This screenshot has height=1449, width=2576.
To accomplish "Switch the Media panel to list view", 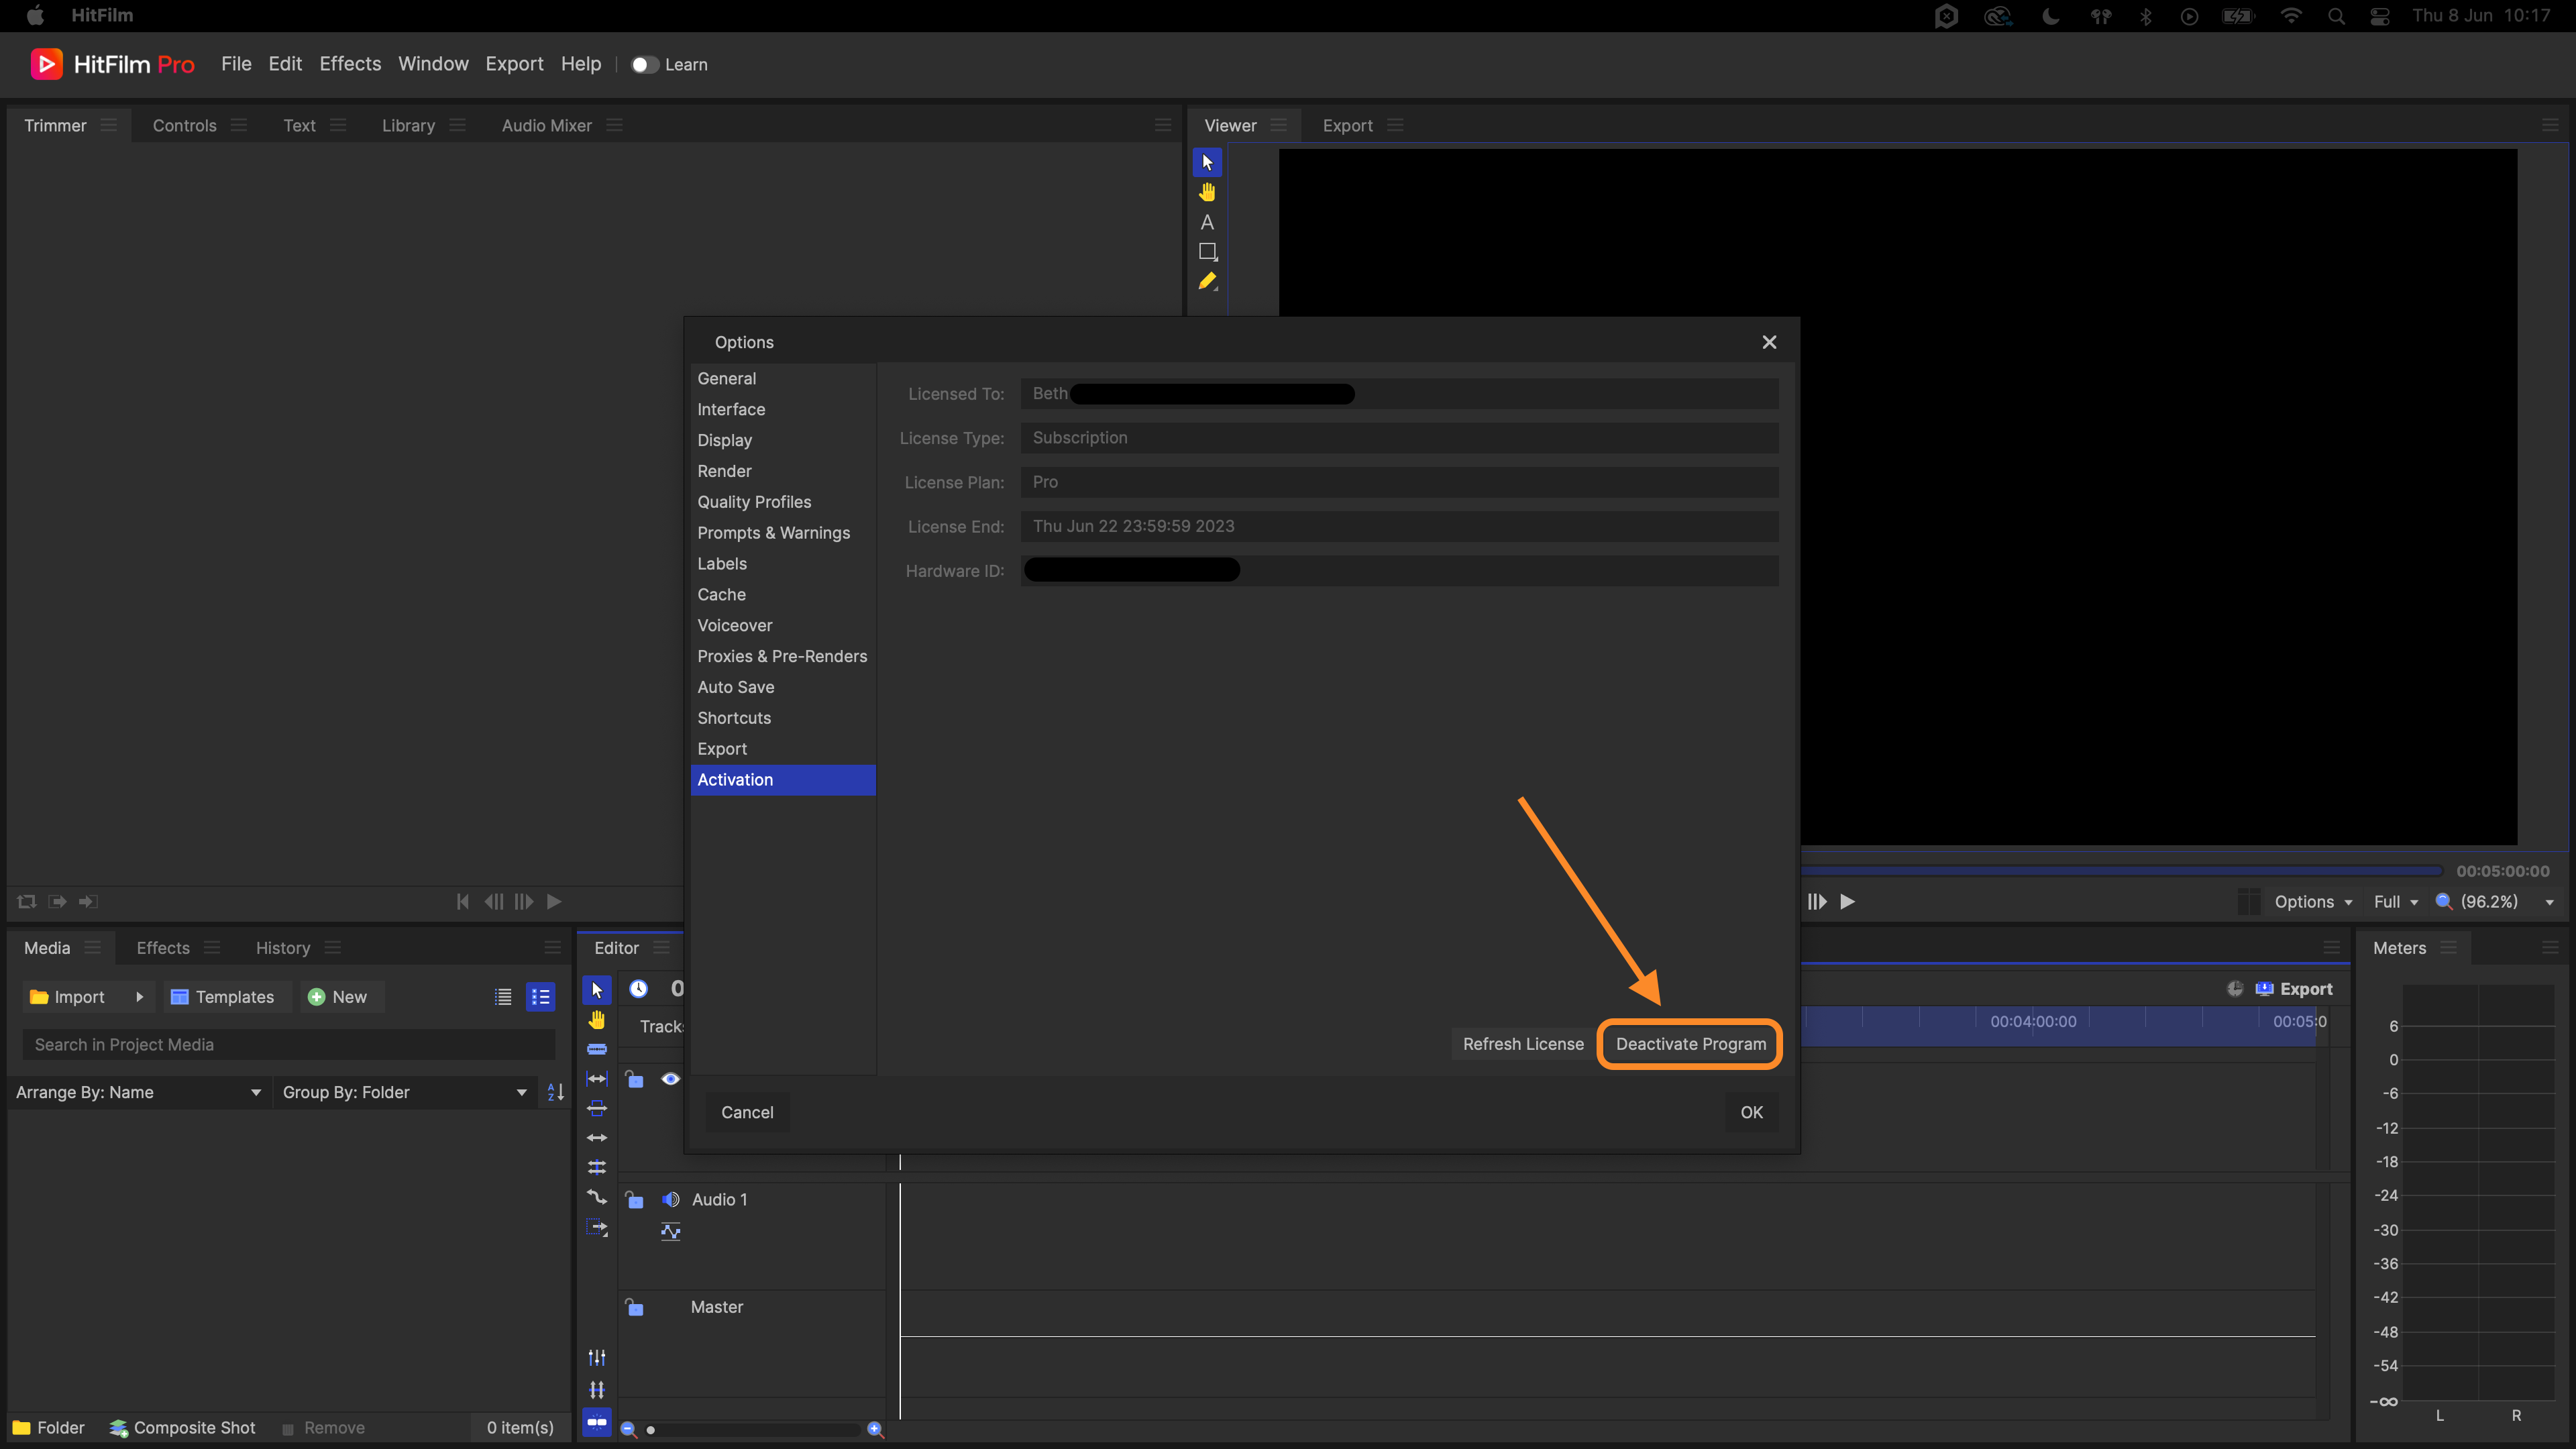I will 503,996.
